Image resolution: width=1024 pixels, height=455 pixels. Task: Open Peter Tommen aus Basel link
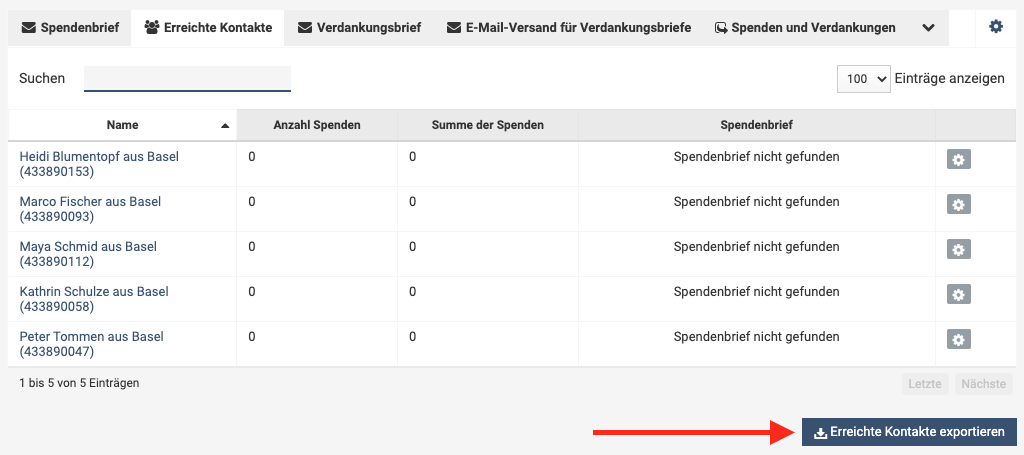(91, 337)
